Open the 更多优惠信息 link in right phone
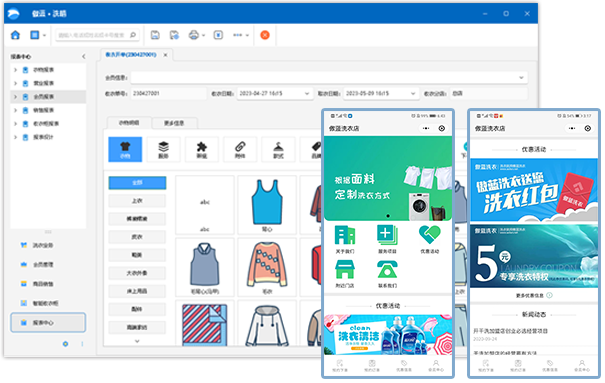This screenshot has width=605, height=383. [534, 295]
